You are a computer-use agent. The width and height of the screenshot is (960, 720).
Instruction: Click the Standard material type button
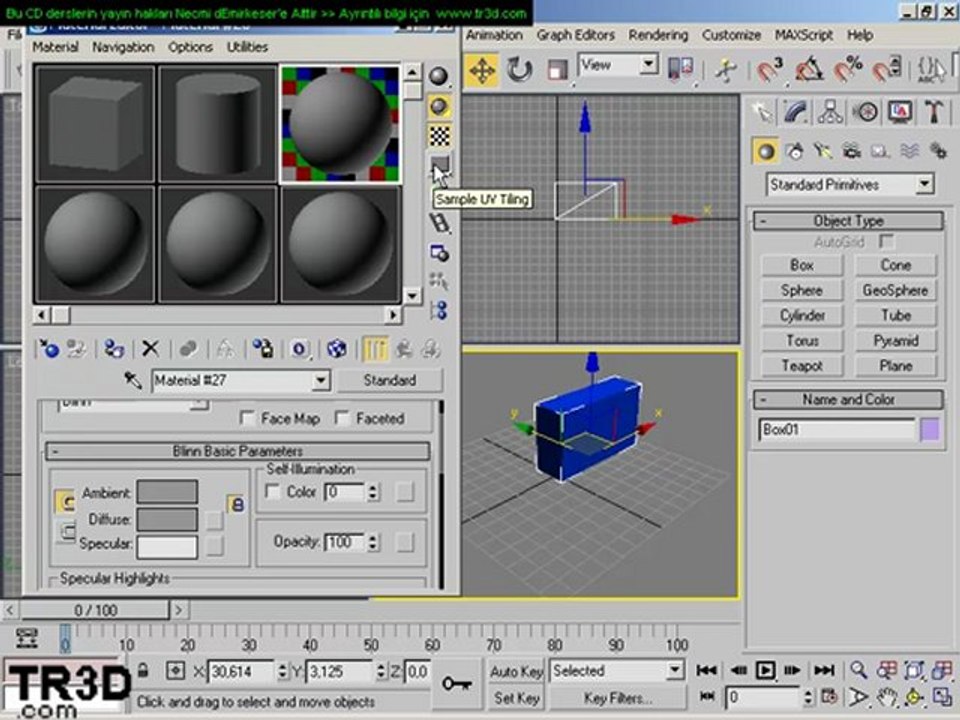(x=389, y=380)
